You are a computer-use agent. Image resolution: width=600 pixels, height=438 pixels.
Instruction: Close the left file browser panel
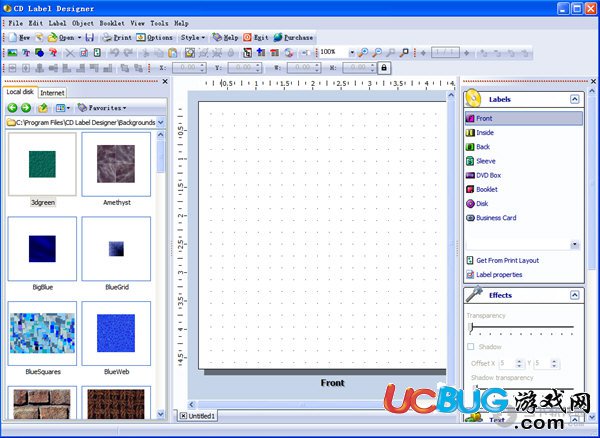click(165, 81)
